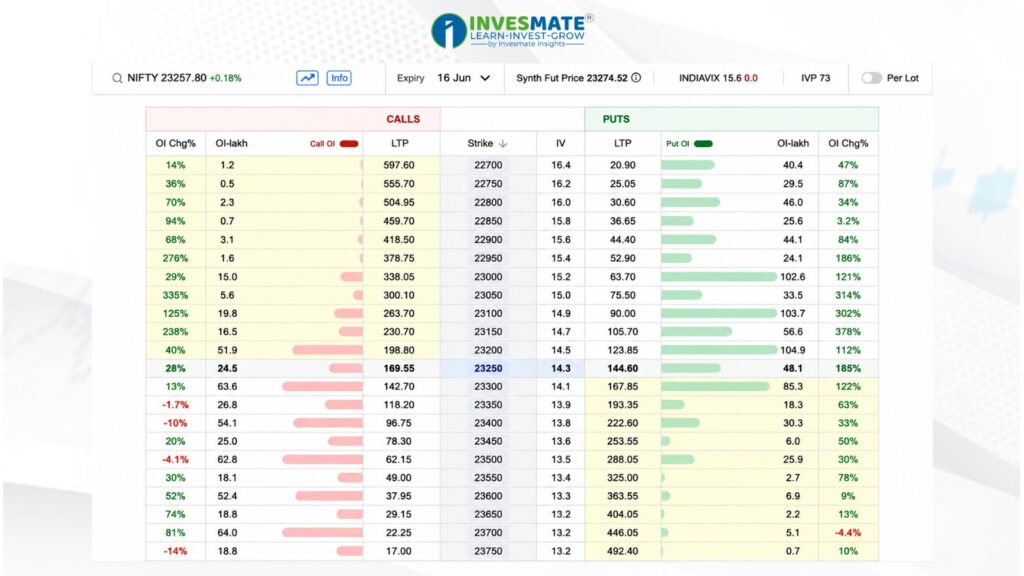Click the green Put OI legend pill
Viewport: 1024px width, 576px height.
click(x=703, y=144)
